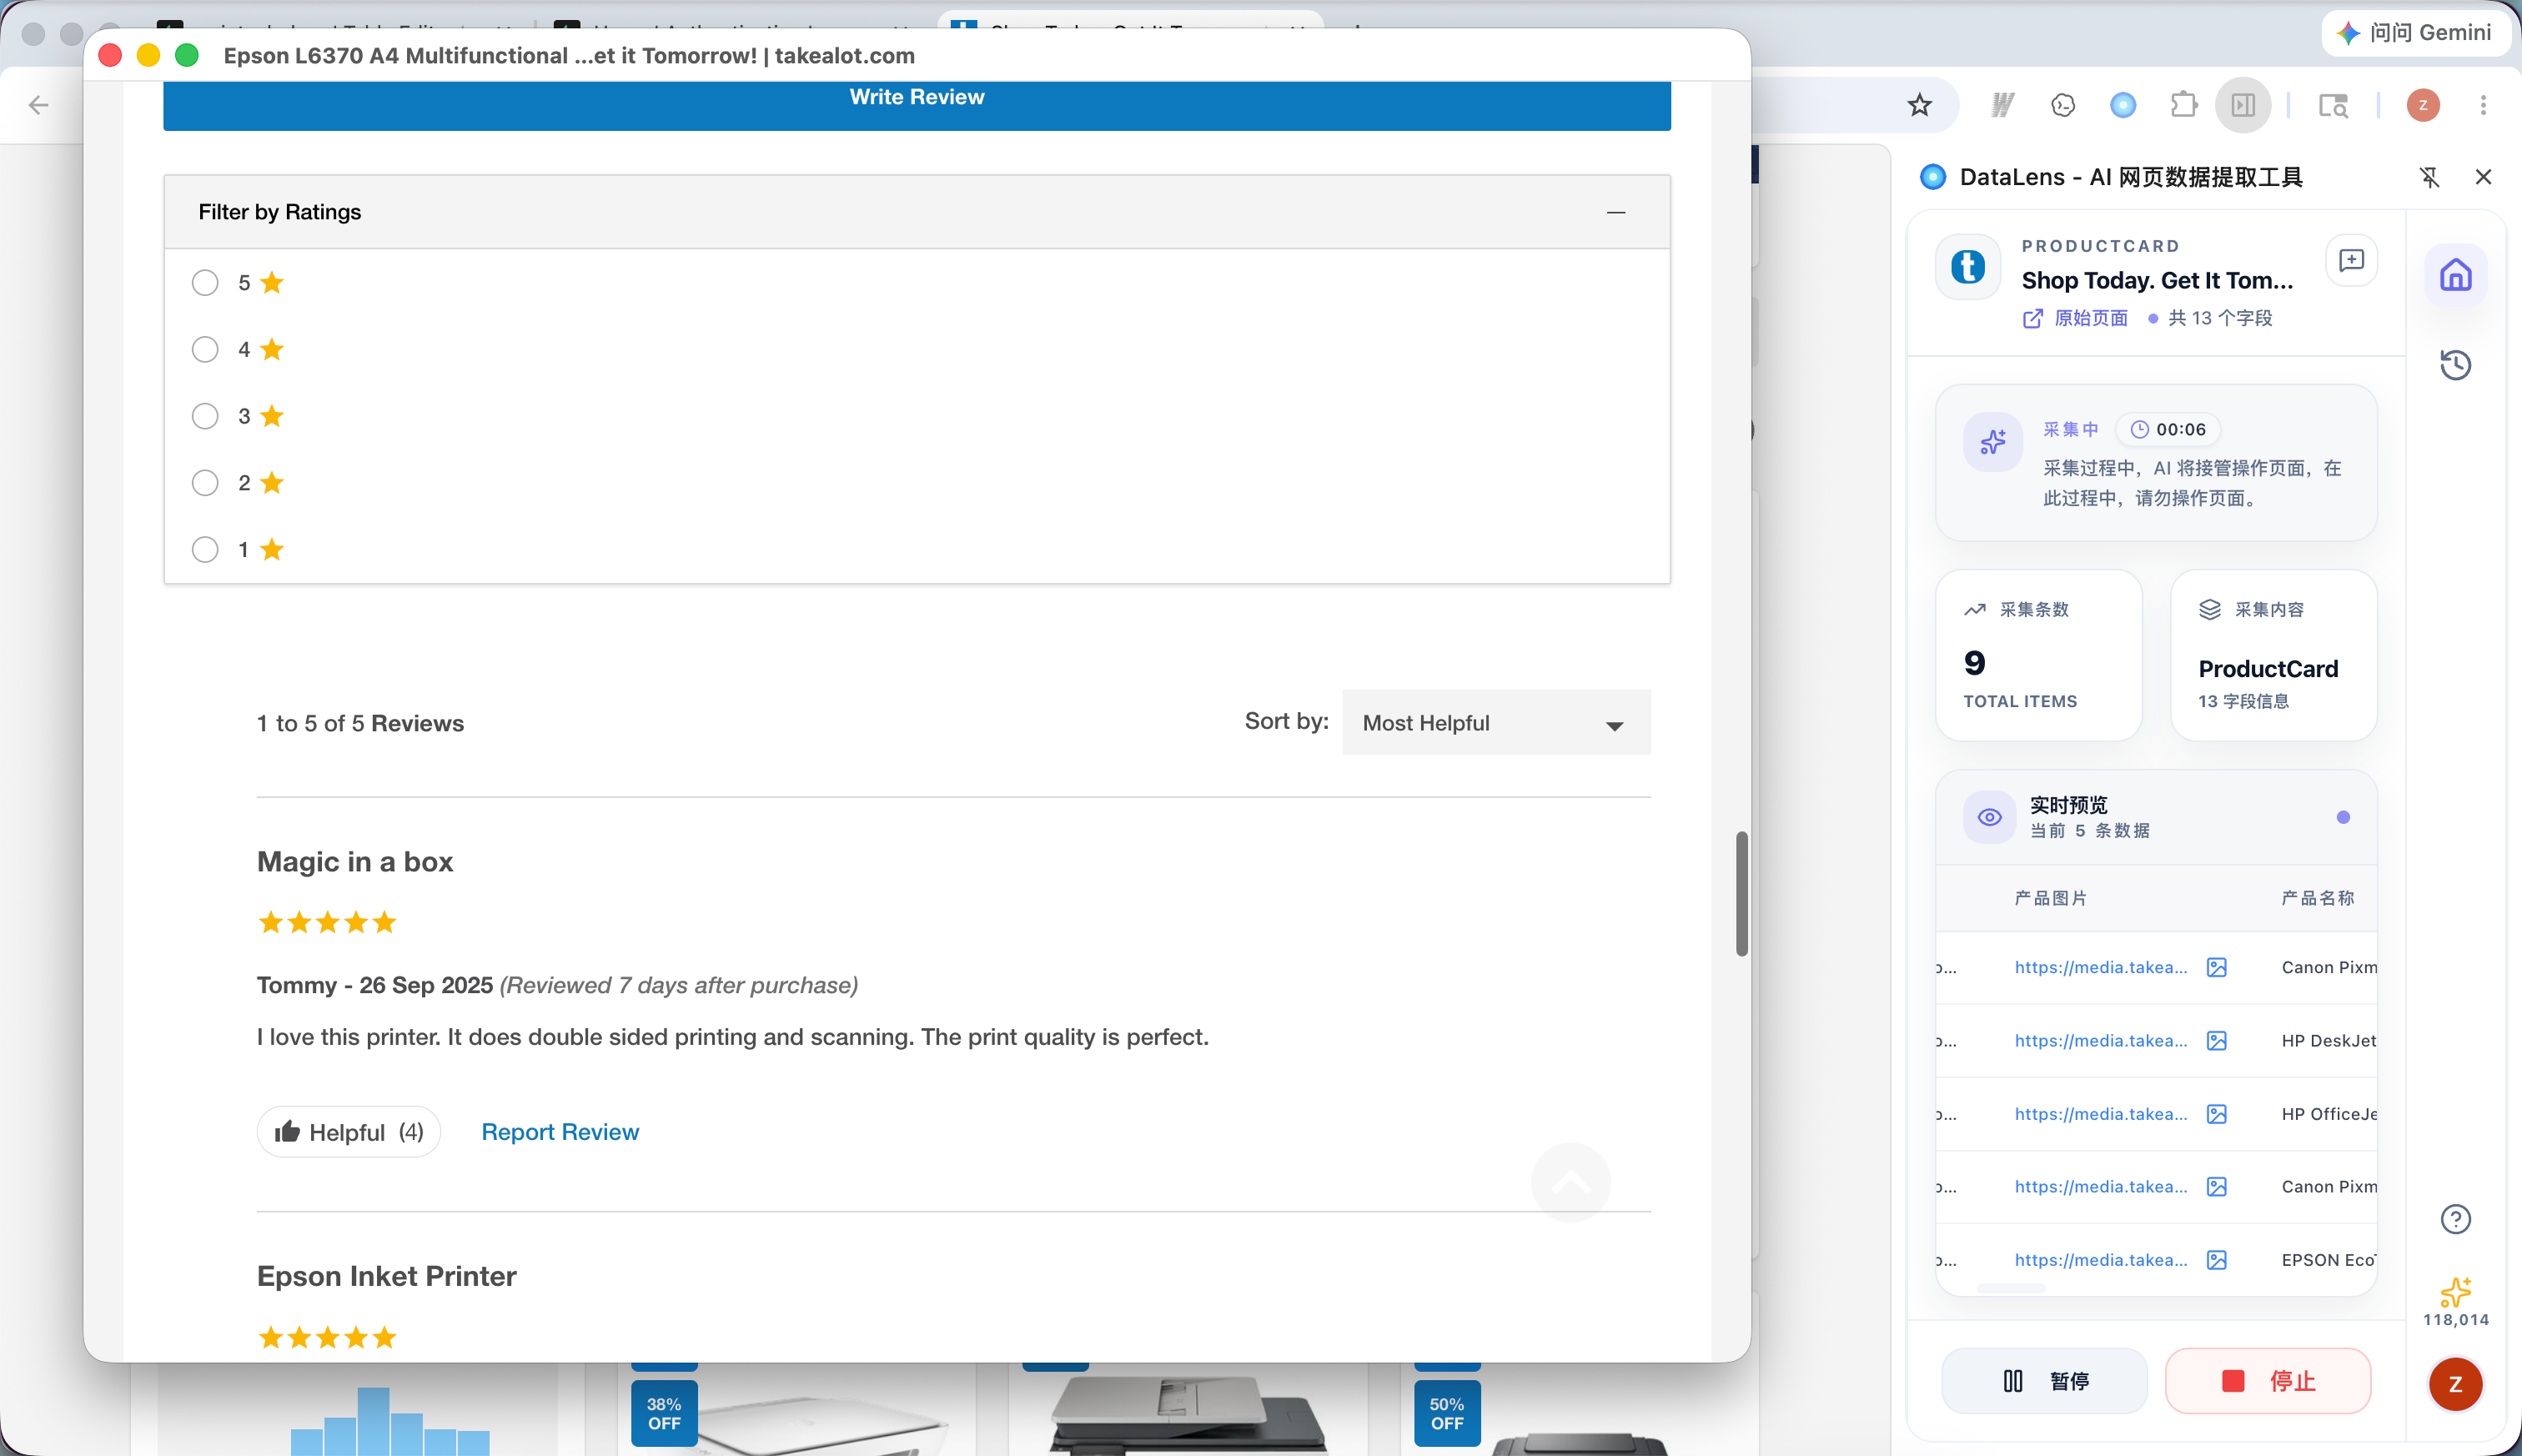Open Chrome three-dots menu
This screenshot has width=2522, height=1456.
[x=2483, y=105]
